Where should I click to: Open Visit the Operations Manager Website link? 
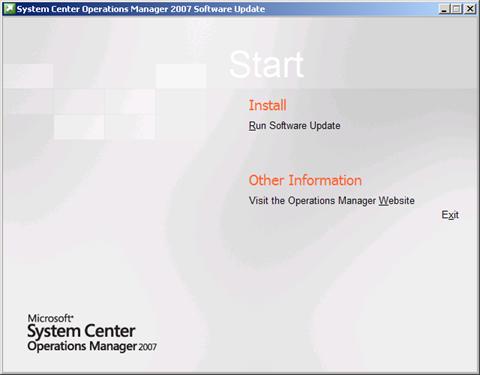pyautogui.click(x=332, y=201)
